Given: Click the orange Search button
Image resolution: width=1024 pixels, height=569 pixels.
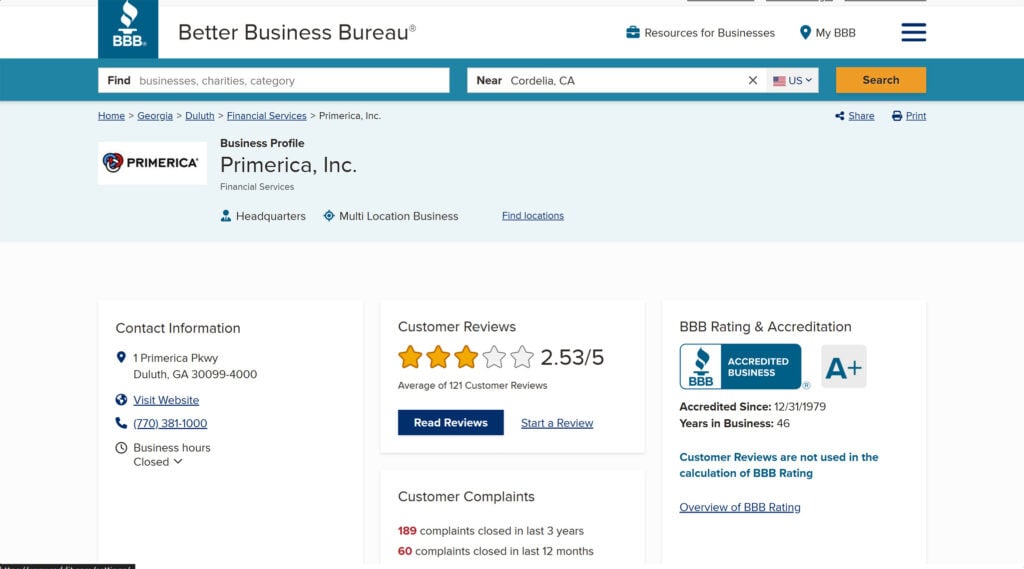Looking at the screenshot, I should (x=880, y=80).
